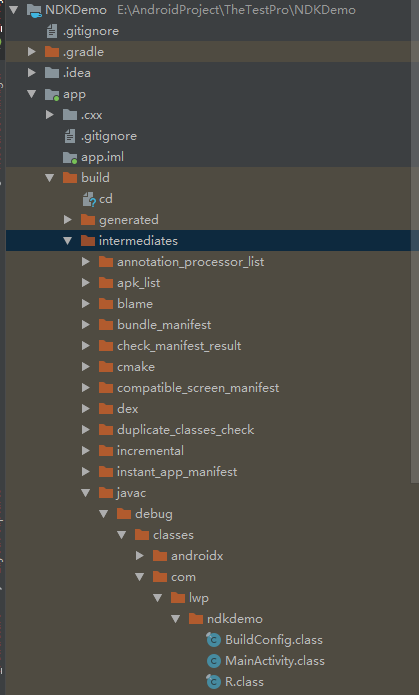Expand the .cxx folder arrow
Viewport: 419px width, 695px height.
coord(50,115)
